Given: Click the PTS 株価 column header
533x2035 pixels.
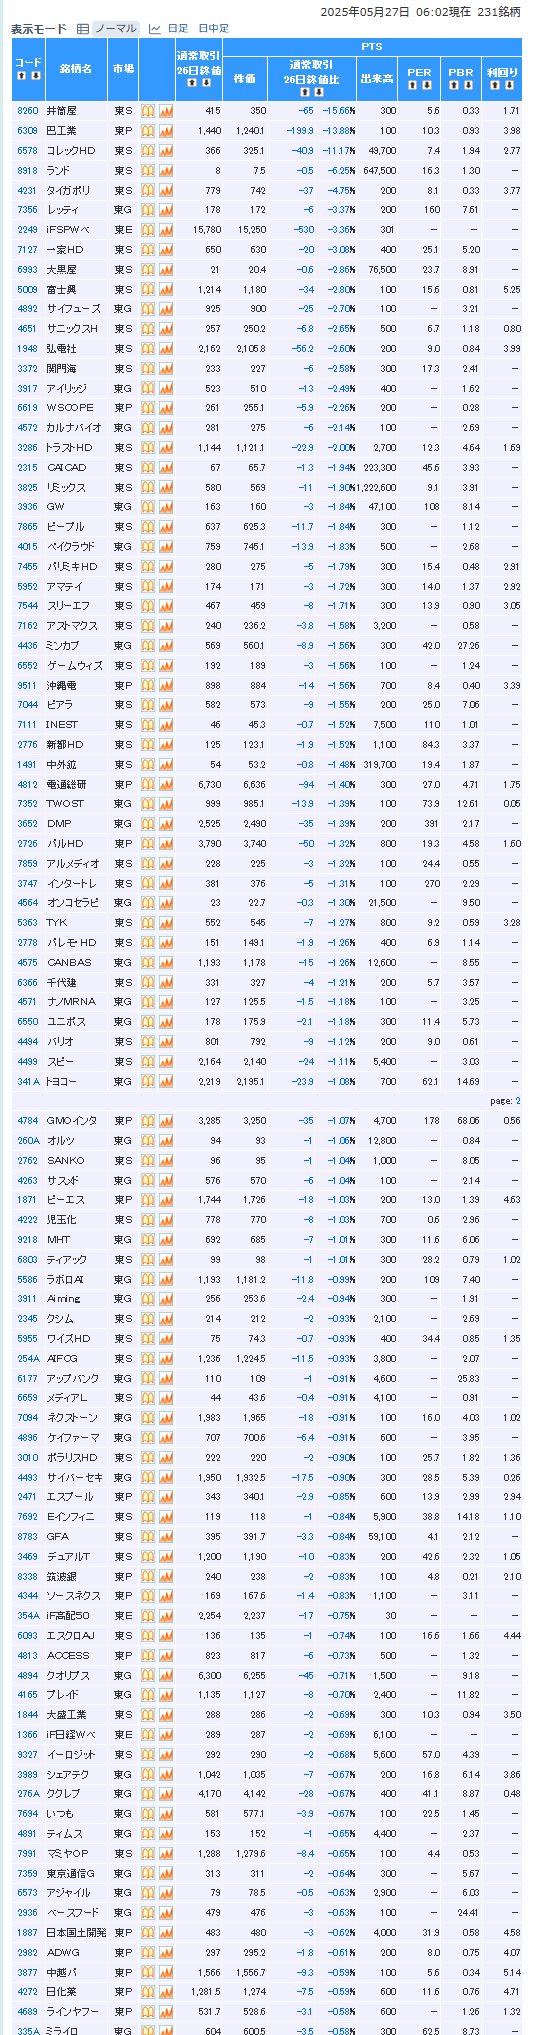Looking at the screenshot, I should pyautogui.click(x=245, y=78).
